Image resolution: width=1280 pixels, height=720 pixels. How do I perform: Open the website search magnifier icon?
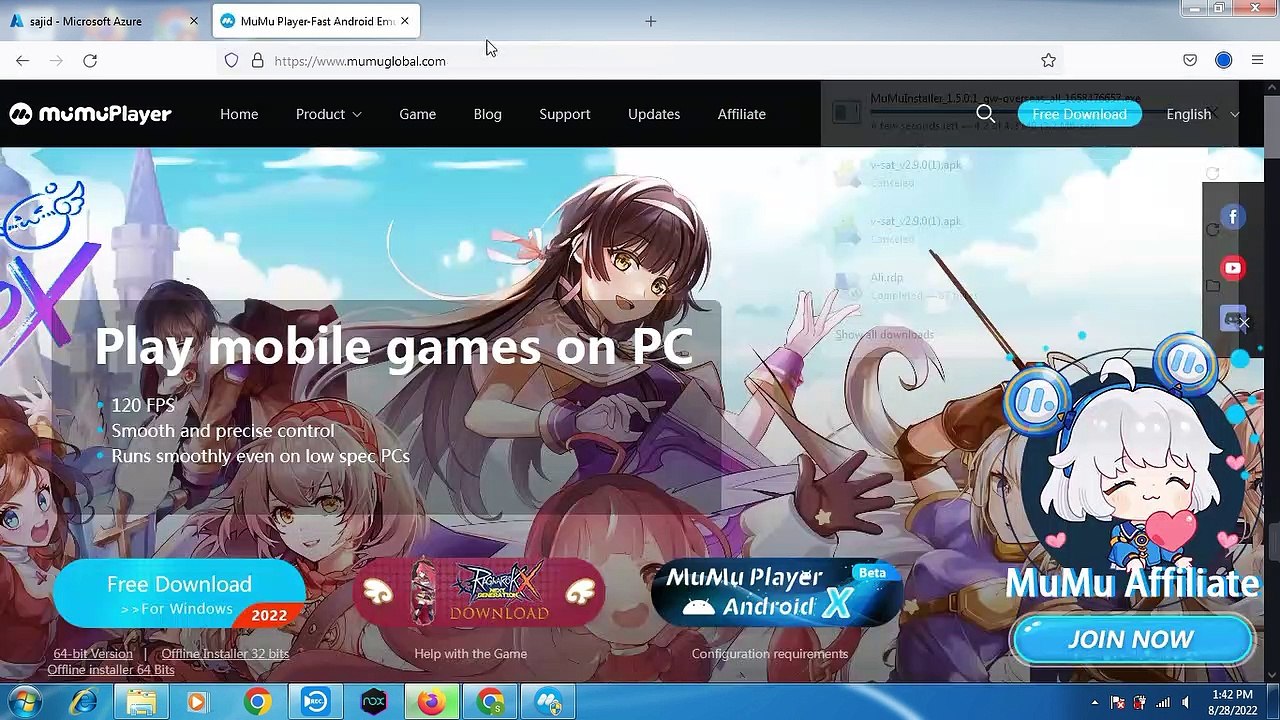(985, 114)
